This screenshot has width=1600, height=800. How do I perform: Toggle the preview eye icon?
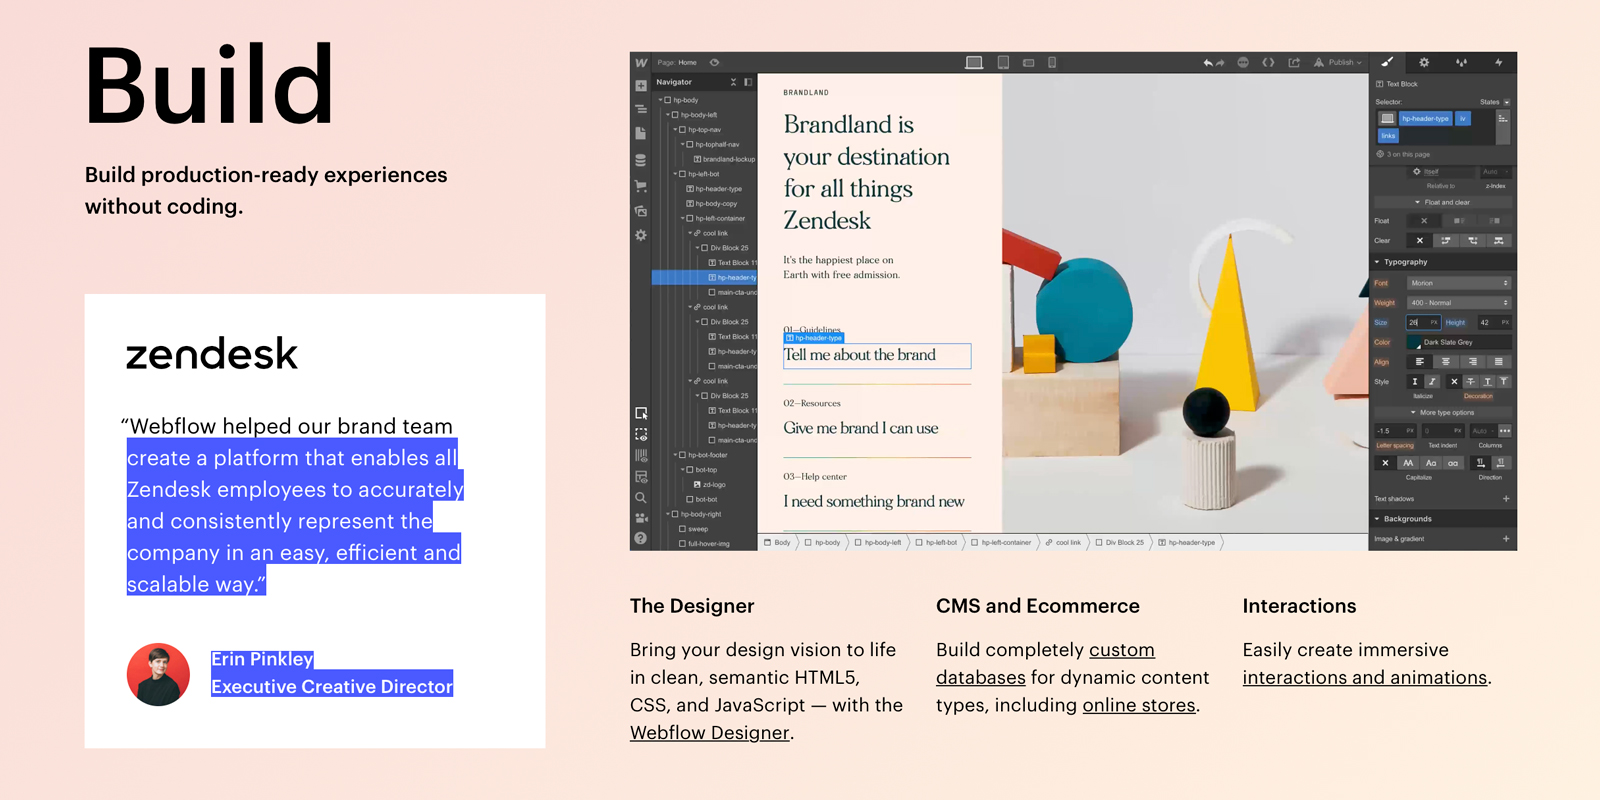[x=714, y=62]
